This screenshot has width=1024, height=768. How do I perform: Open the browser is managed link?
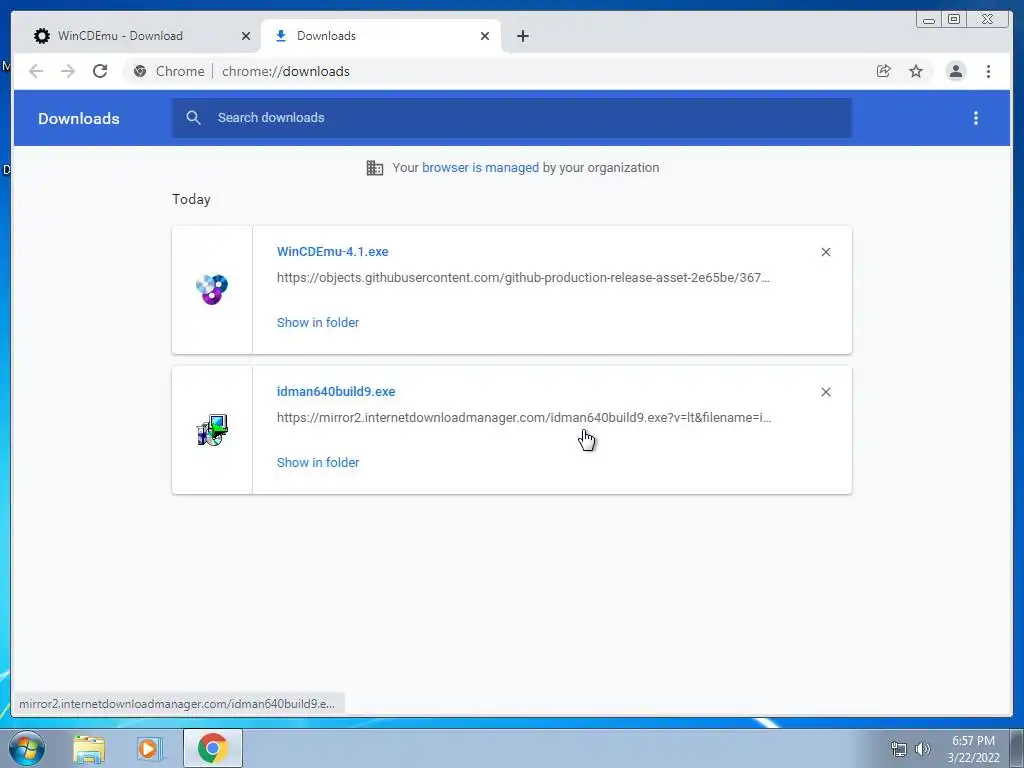480,168
